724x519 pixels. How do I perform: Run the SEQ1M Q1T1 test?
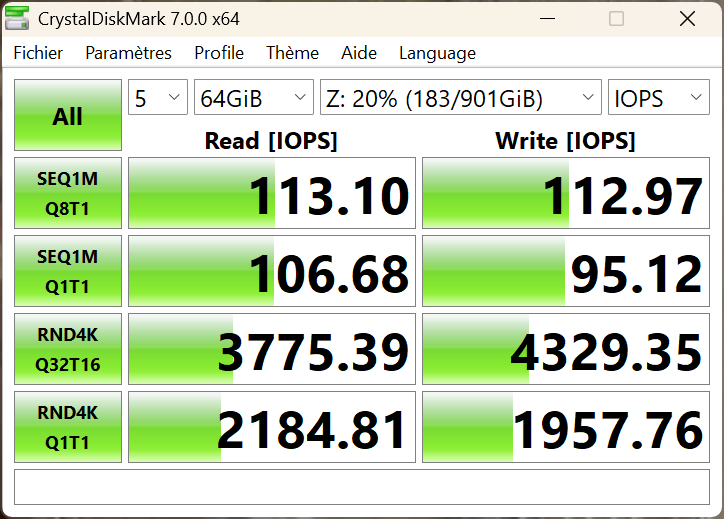68,271
